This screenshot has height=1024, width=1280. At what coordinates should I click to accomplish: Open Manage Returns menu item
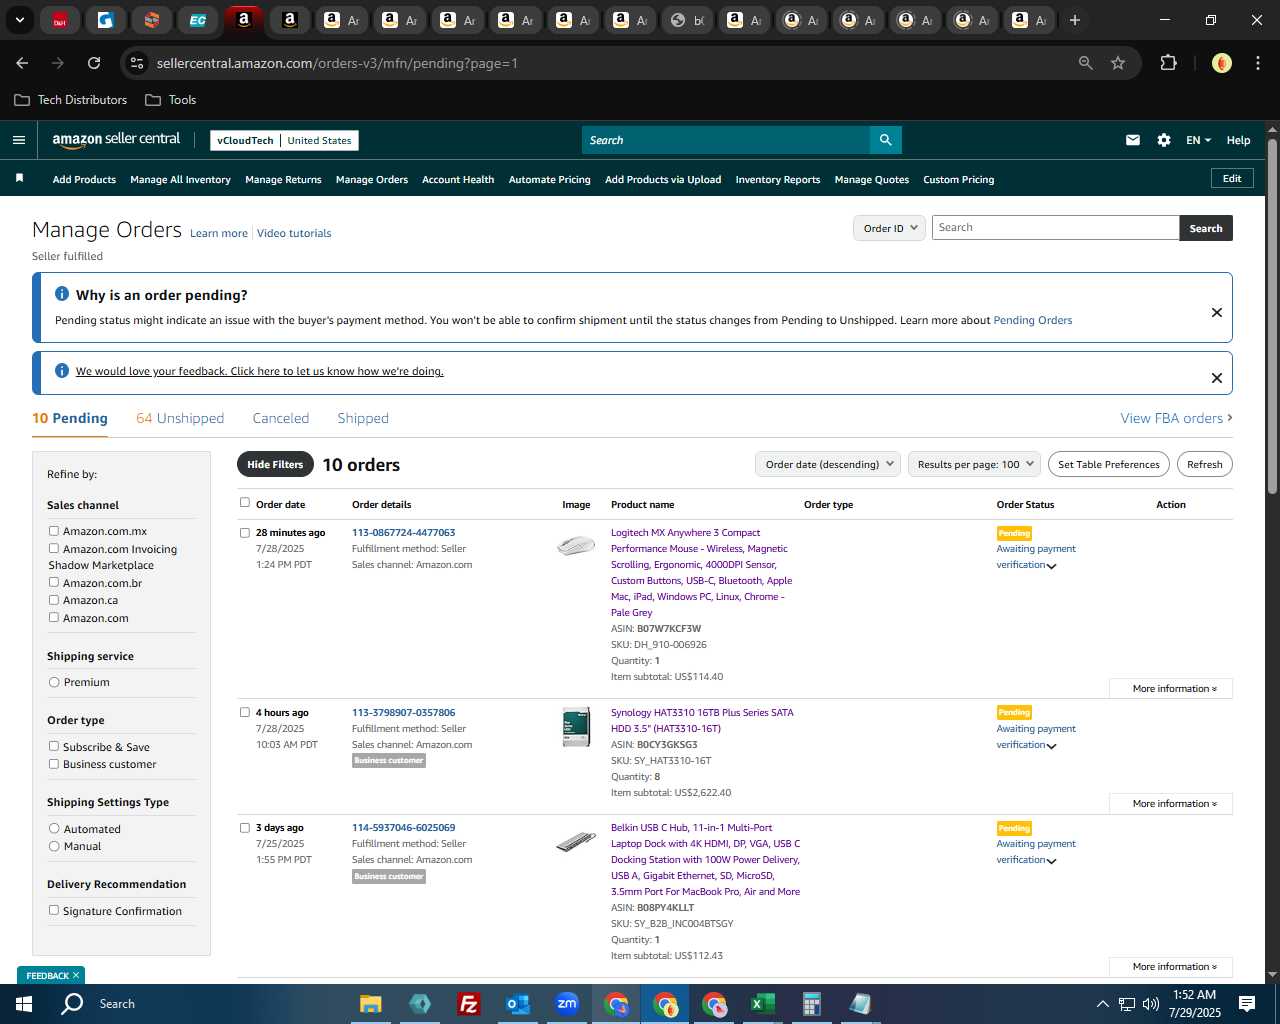[x=283, y=180]
